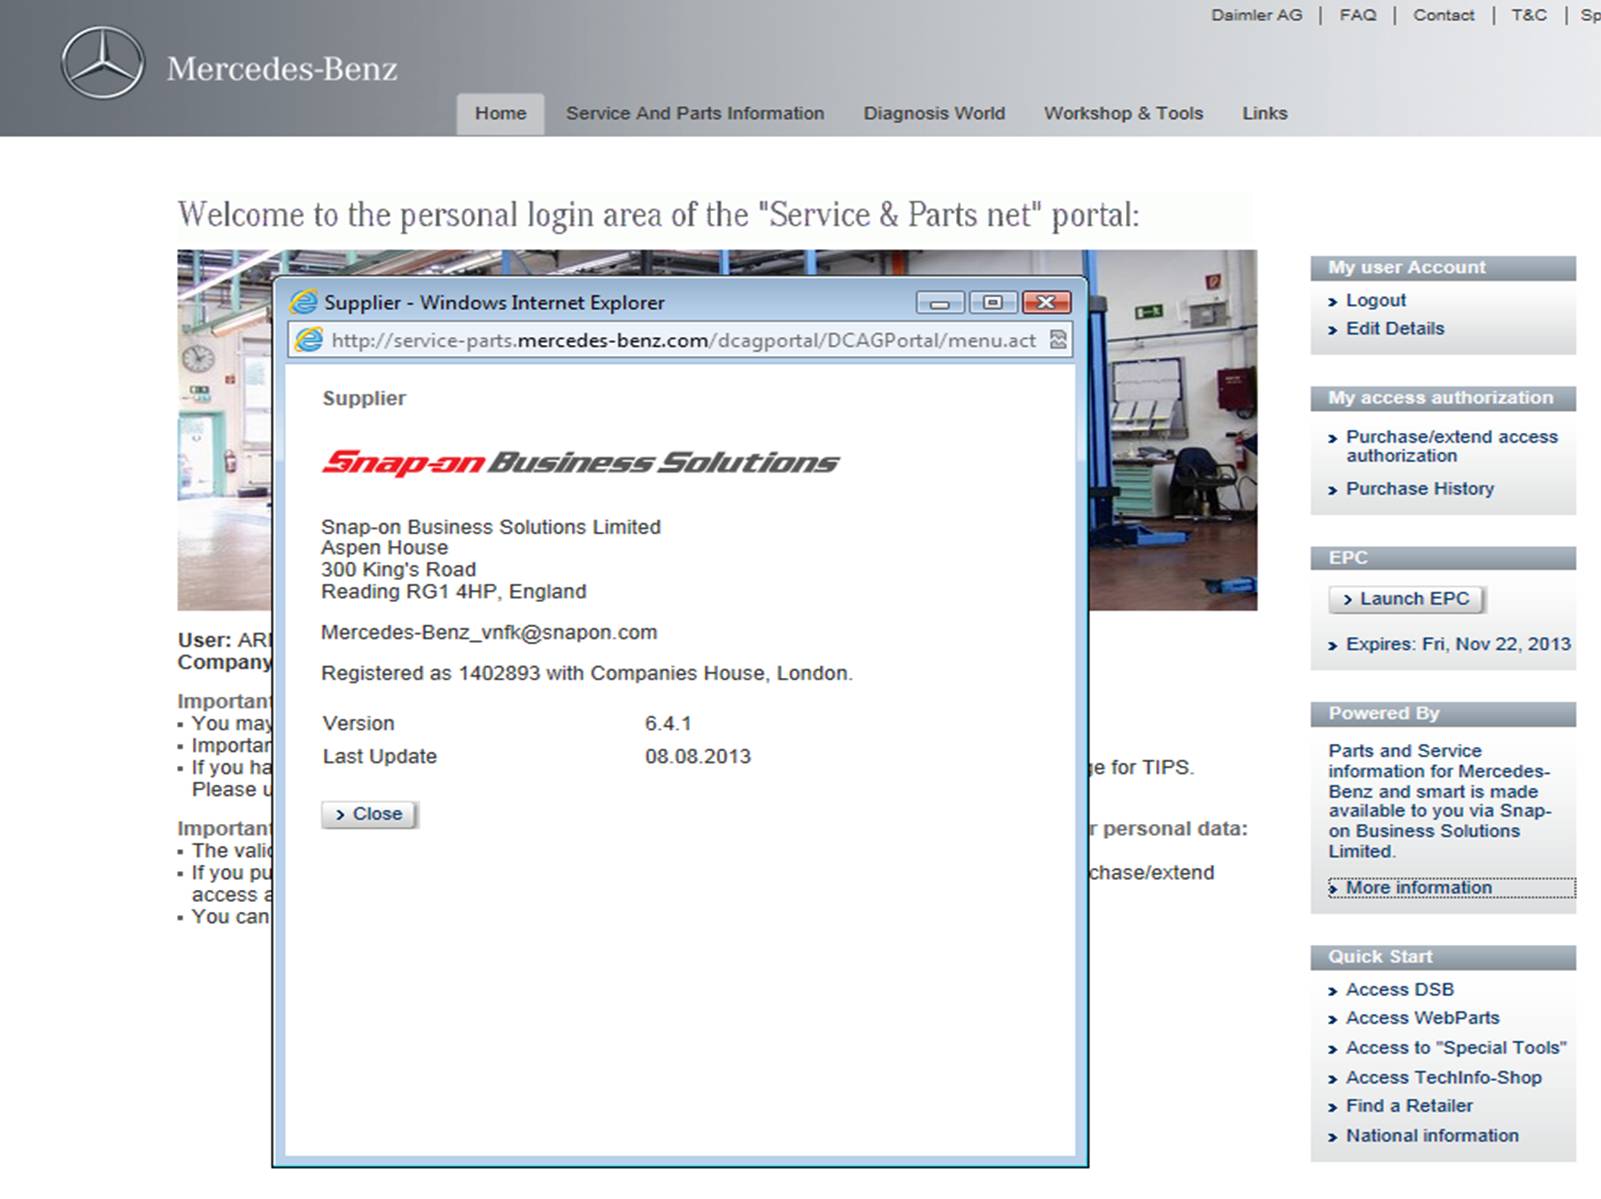The image size is (1601, 1199).
Task: Click the Internet Explorer icon in popup title bar
Action: 303,302
